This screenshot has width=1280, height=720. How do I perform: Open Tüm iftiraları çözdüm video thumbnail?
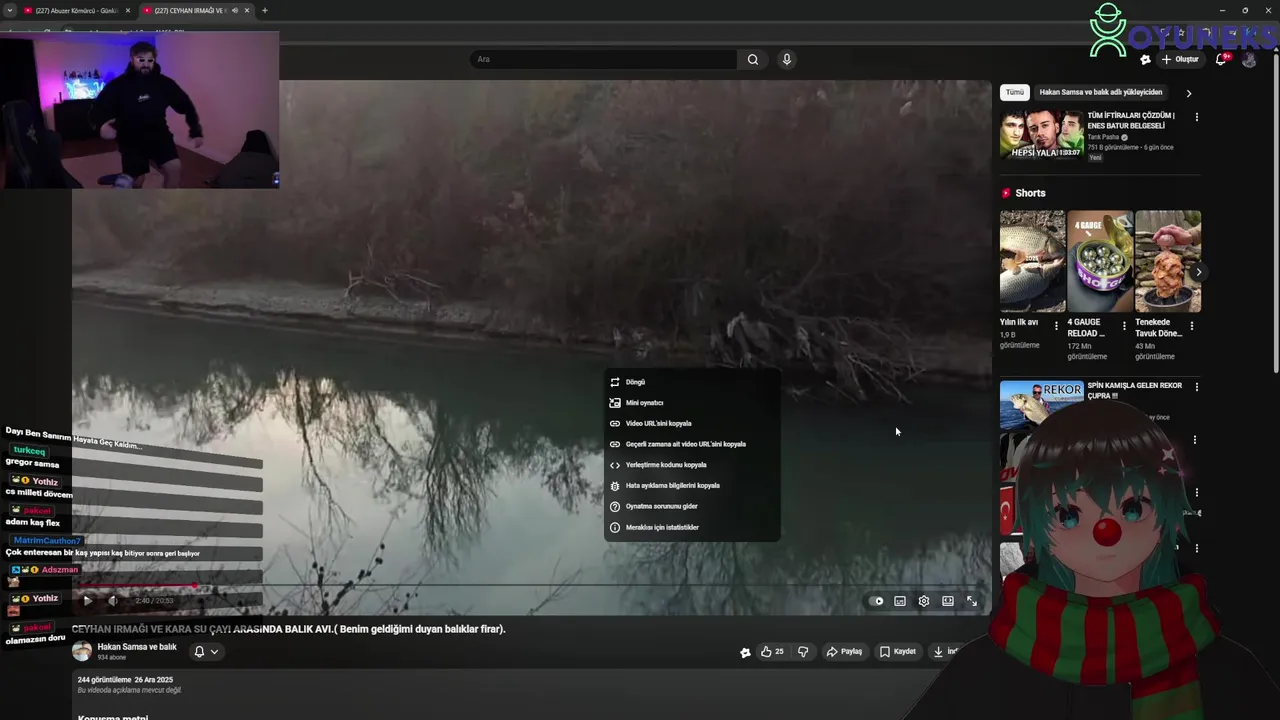click(1041, 135)
